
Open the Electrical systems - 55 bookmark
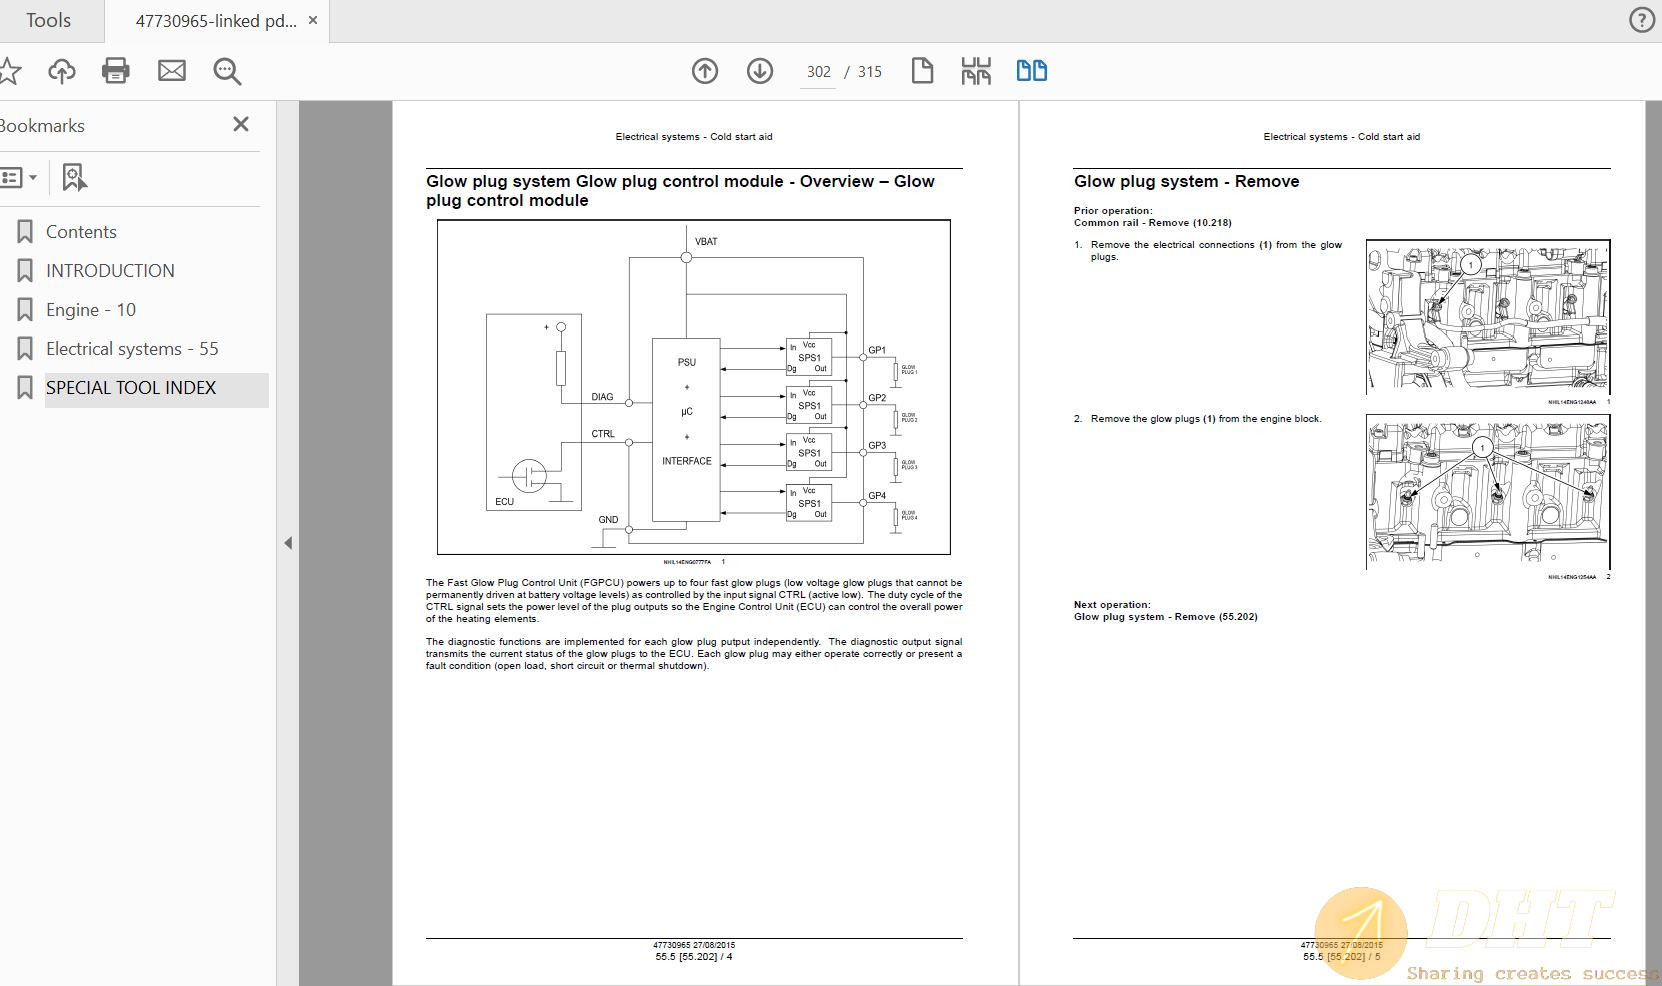[x=132, y=349]
